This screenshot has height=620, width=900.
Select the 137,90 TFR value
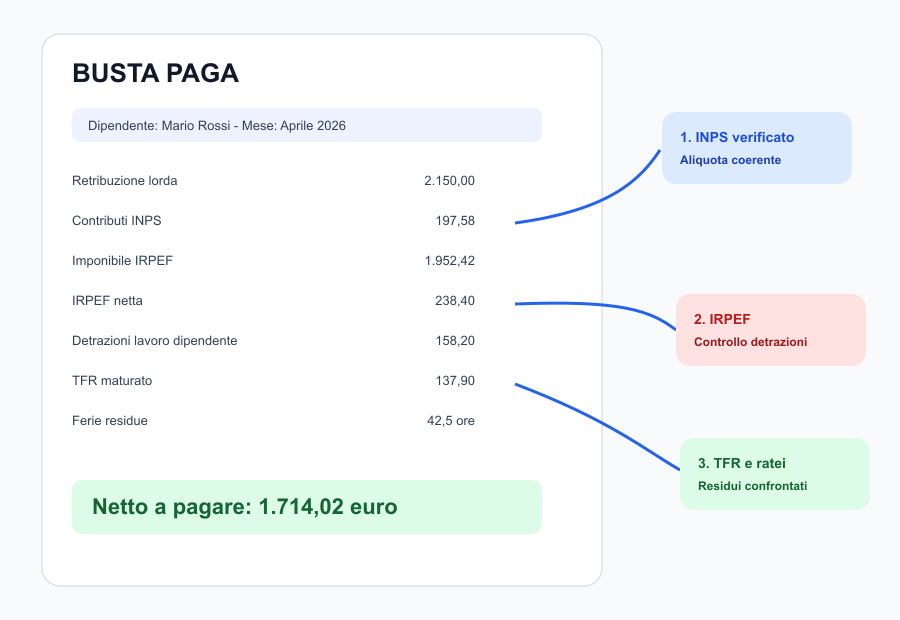[455, 381]
